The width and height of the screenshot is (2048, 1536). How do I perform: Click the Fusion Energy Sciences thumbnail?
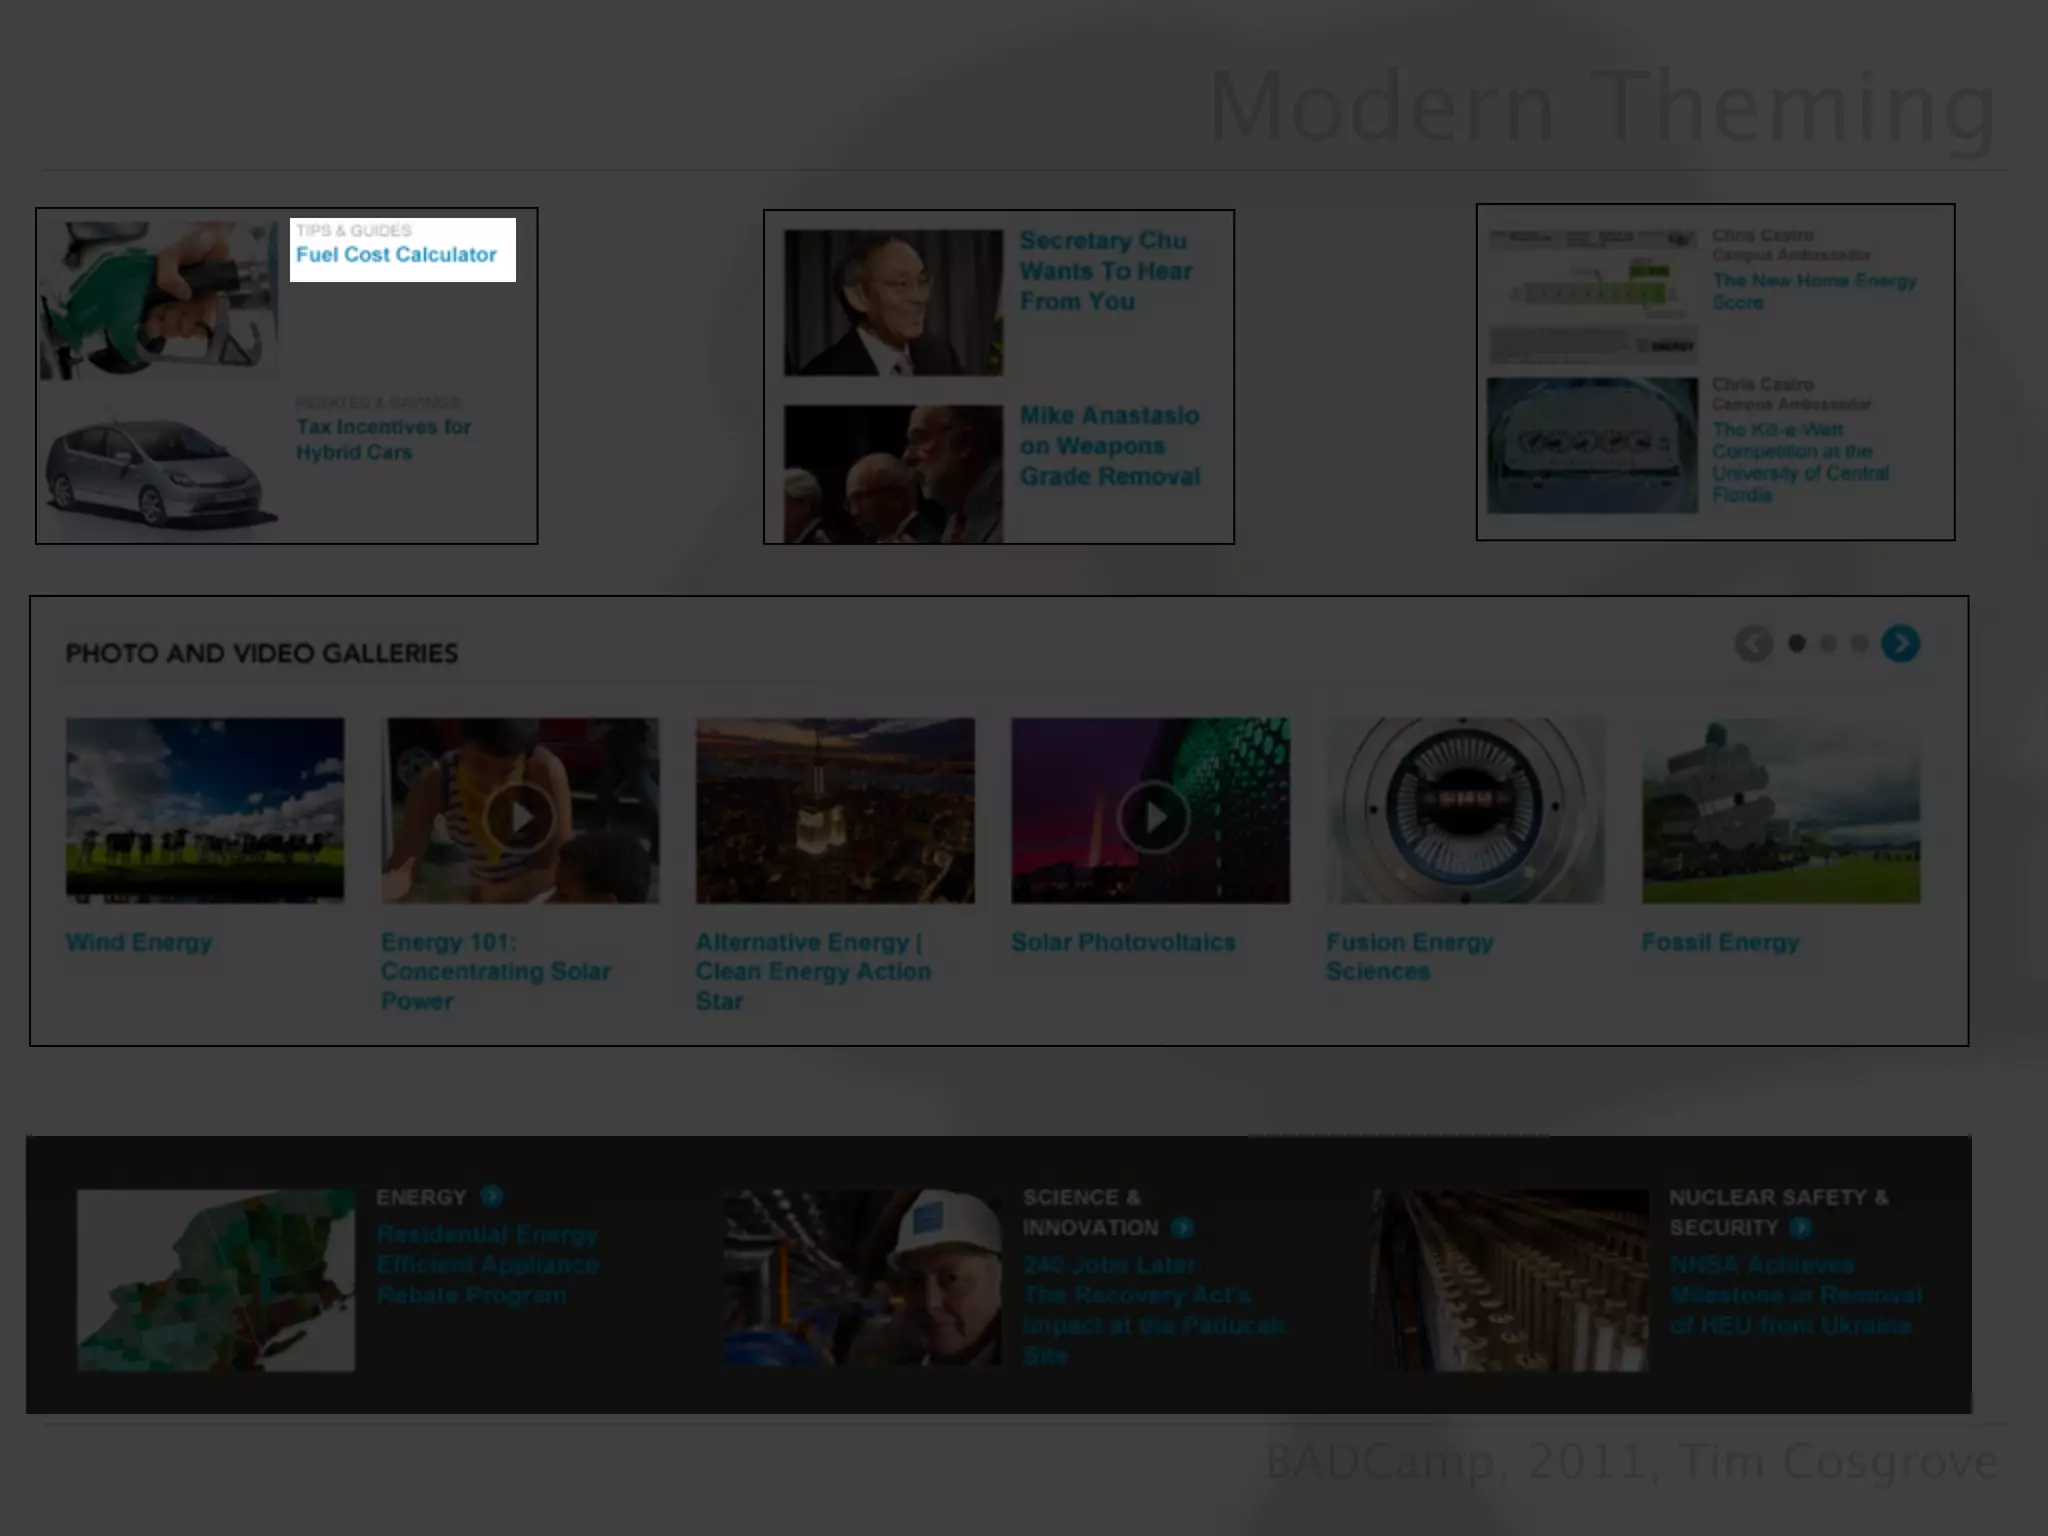1465,810
